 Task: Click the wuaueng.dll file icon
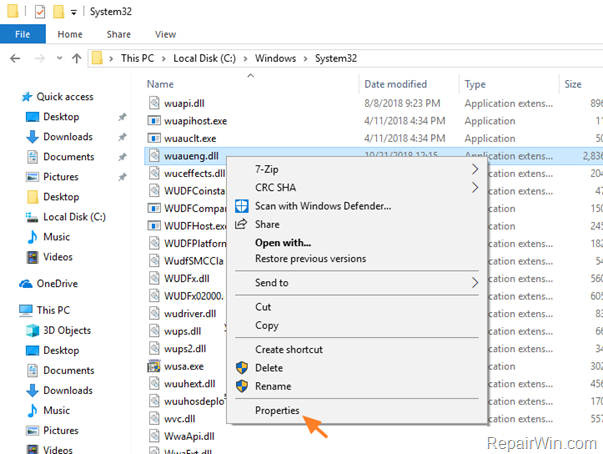pyautogui.click(x=154, y=156)
